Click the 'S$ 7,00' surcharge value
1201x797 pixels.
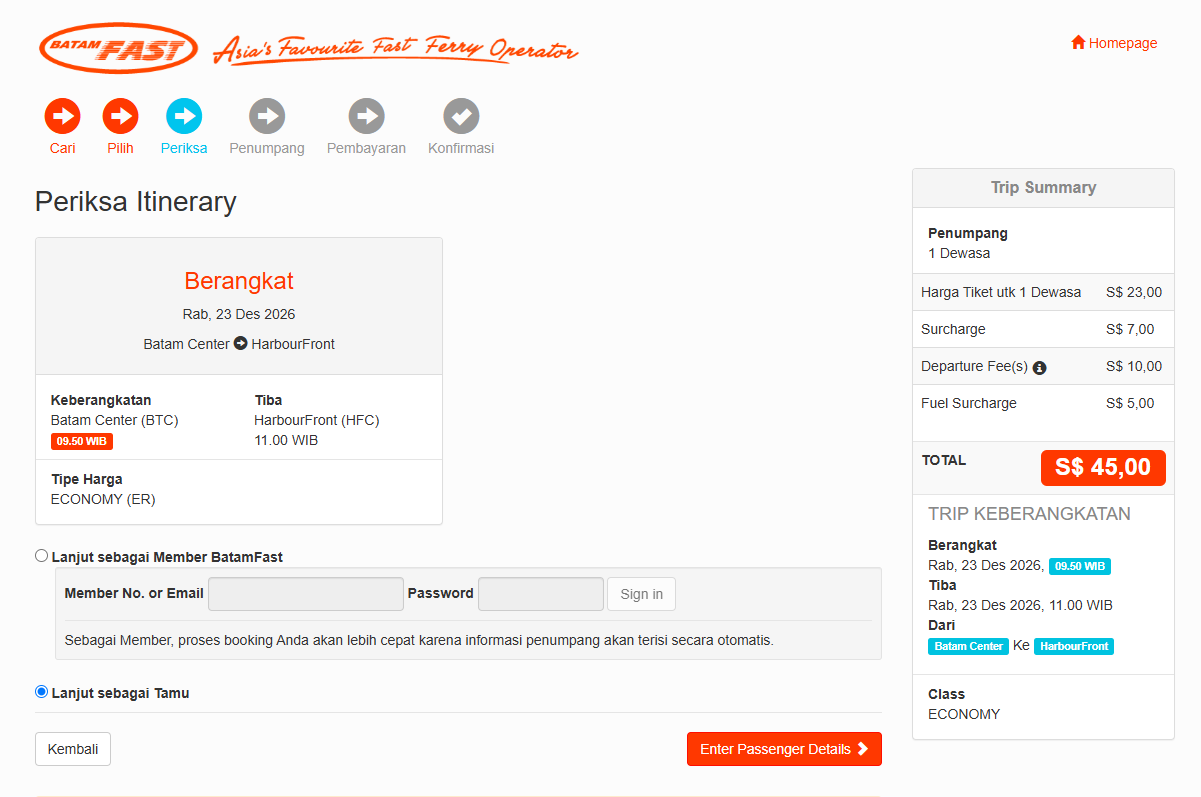pyautogui.click(x=1130, y=329)
